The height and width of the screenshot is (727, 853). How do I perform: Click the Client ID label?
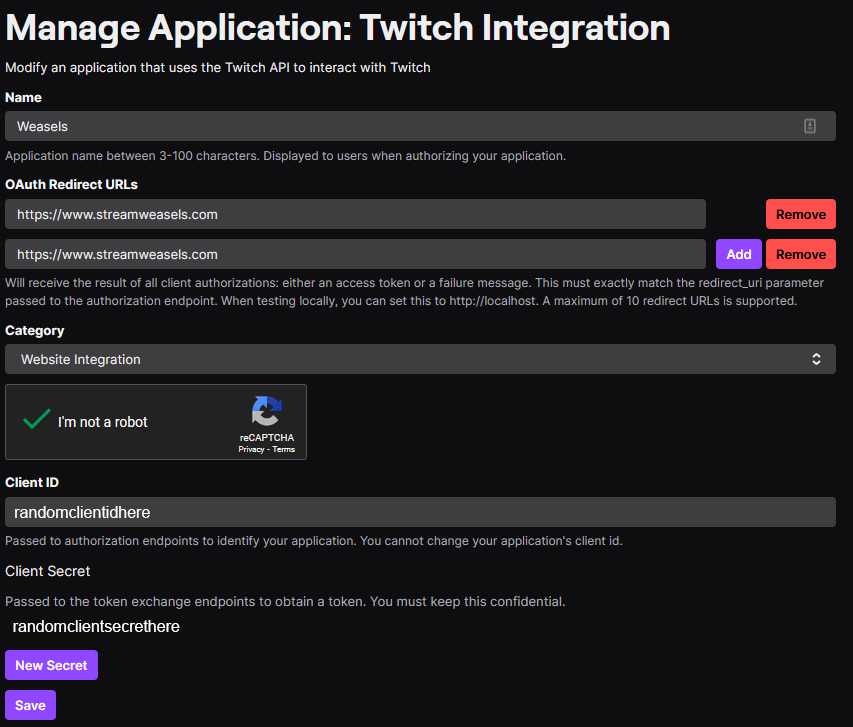coord(32,482)
